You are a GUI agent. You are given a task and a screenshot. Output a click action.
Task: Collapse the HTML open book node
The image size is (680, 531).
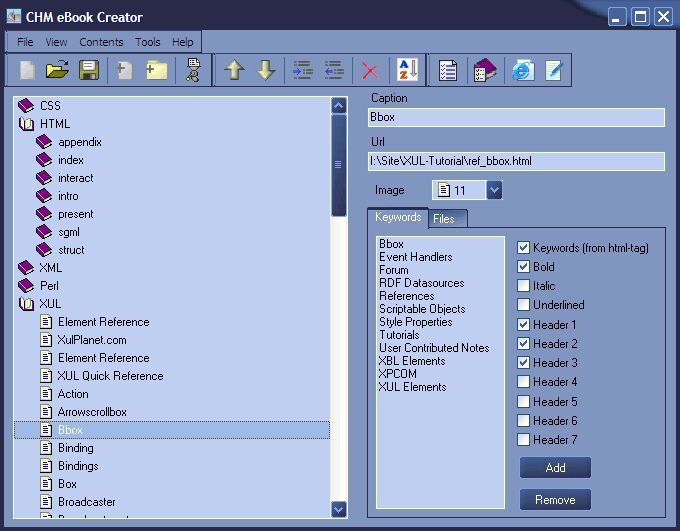click(26, 124)
